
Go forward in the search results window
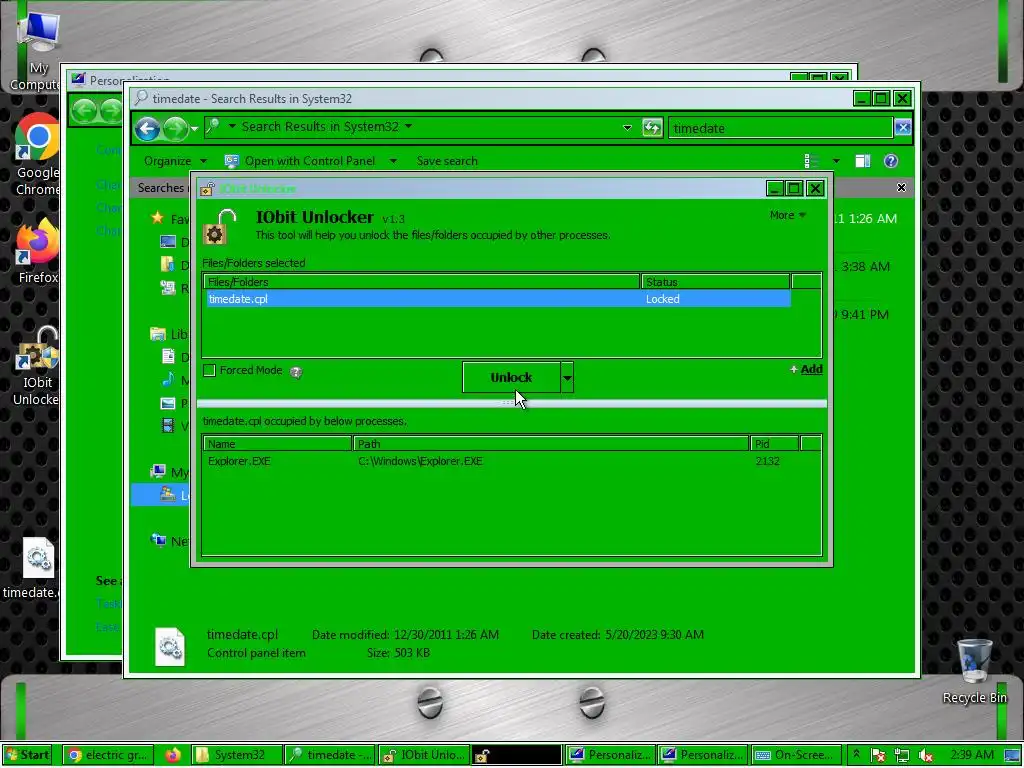[175, 128]
